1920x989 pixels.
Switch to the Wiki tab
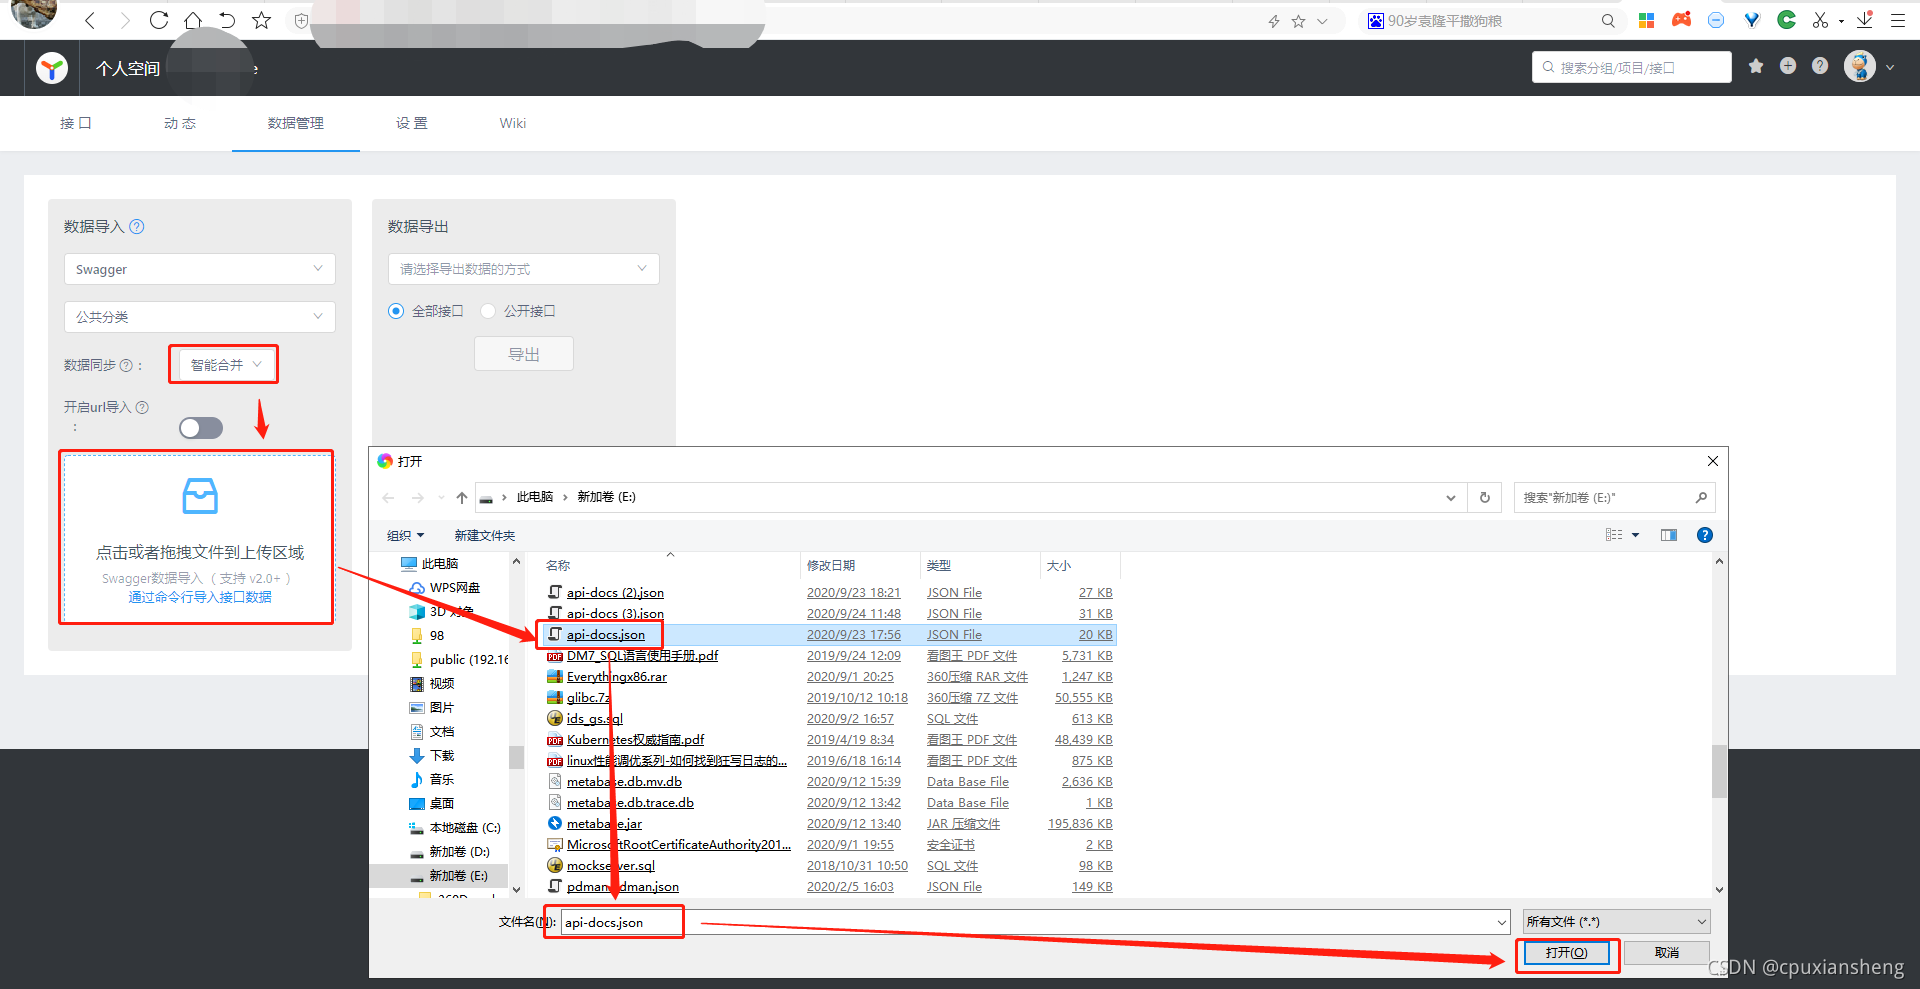(513, 123)
